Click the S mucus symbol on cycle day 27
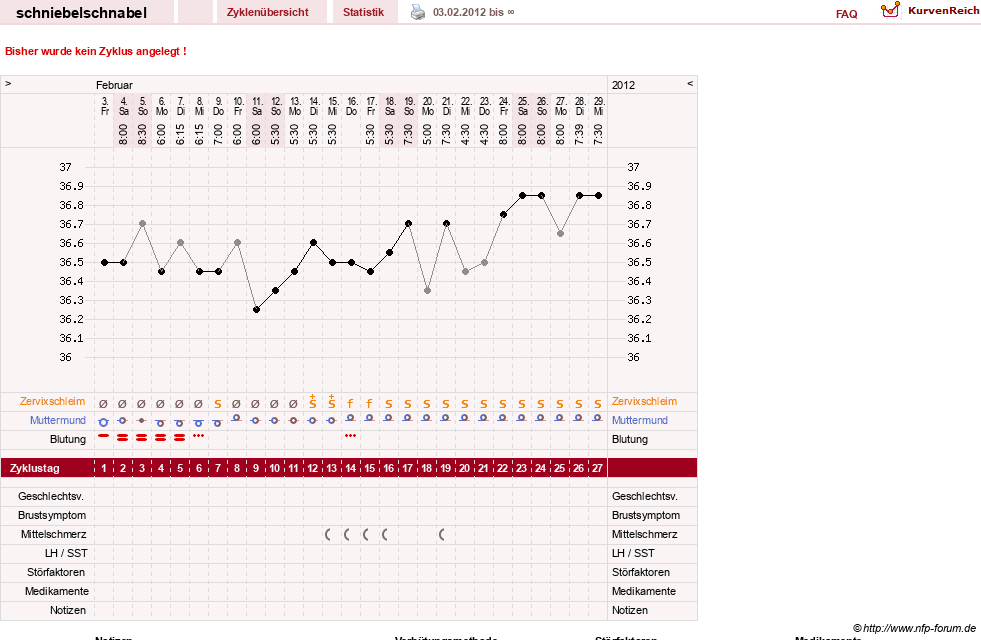The width and height of the screenshot is (981, 640). pos(597,404)
